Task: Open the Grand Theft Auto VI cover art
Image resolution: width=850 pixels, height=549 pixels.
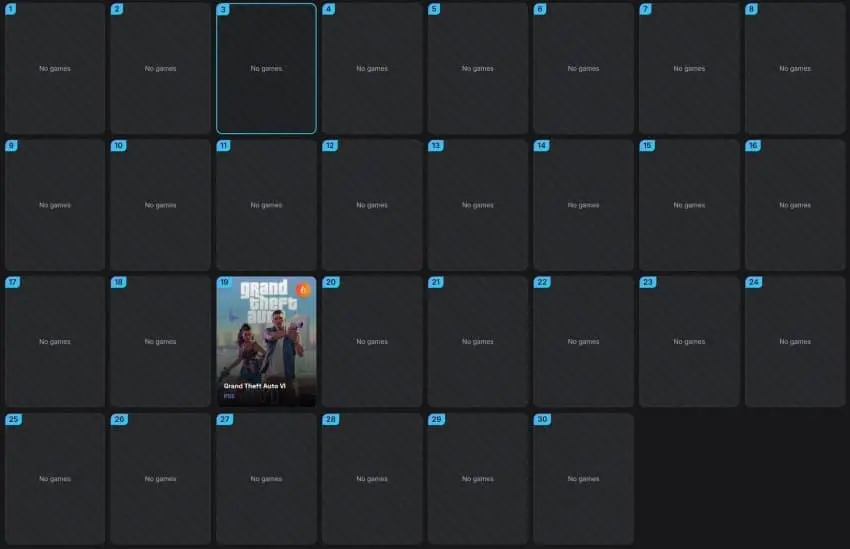Action: coord(266,341)
